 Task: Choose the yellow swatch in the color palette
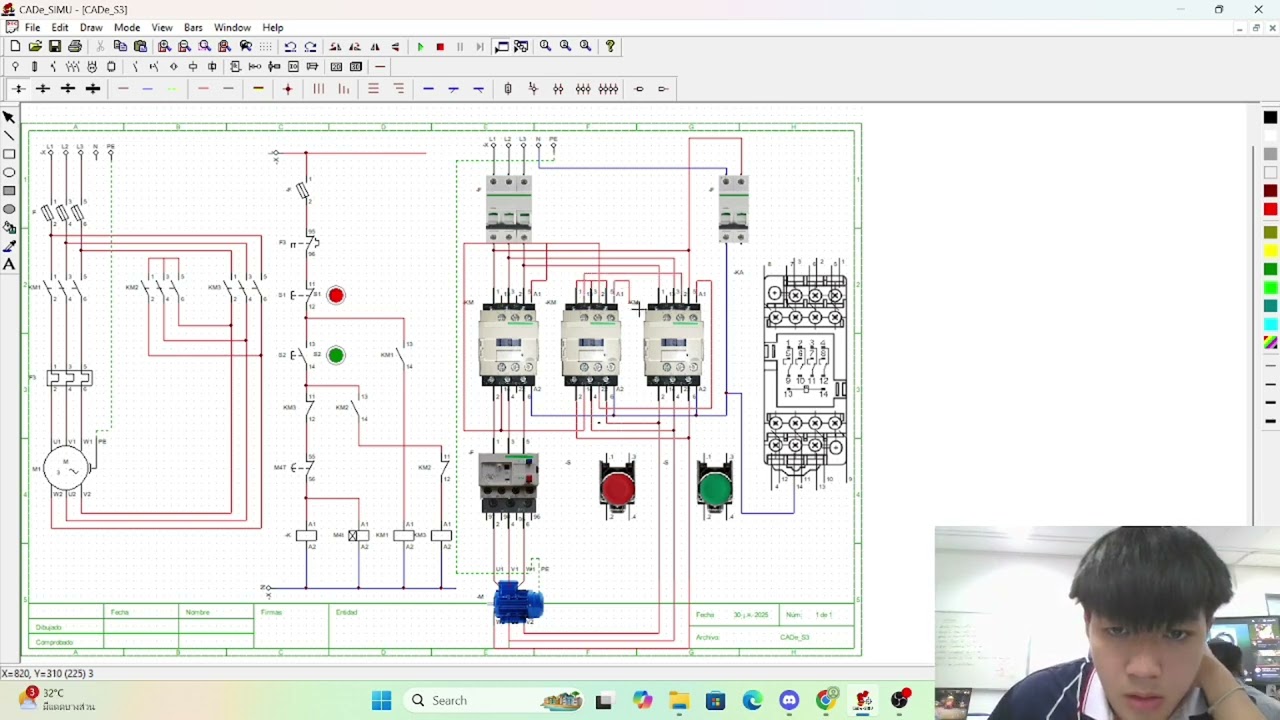tap(1270, 251)
